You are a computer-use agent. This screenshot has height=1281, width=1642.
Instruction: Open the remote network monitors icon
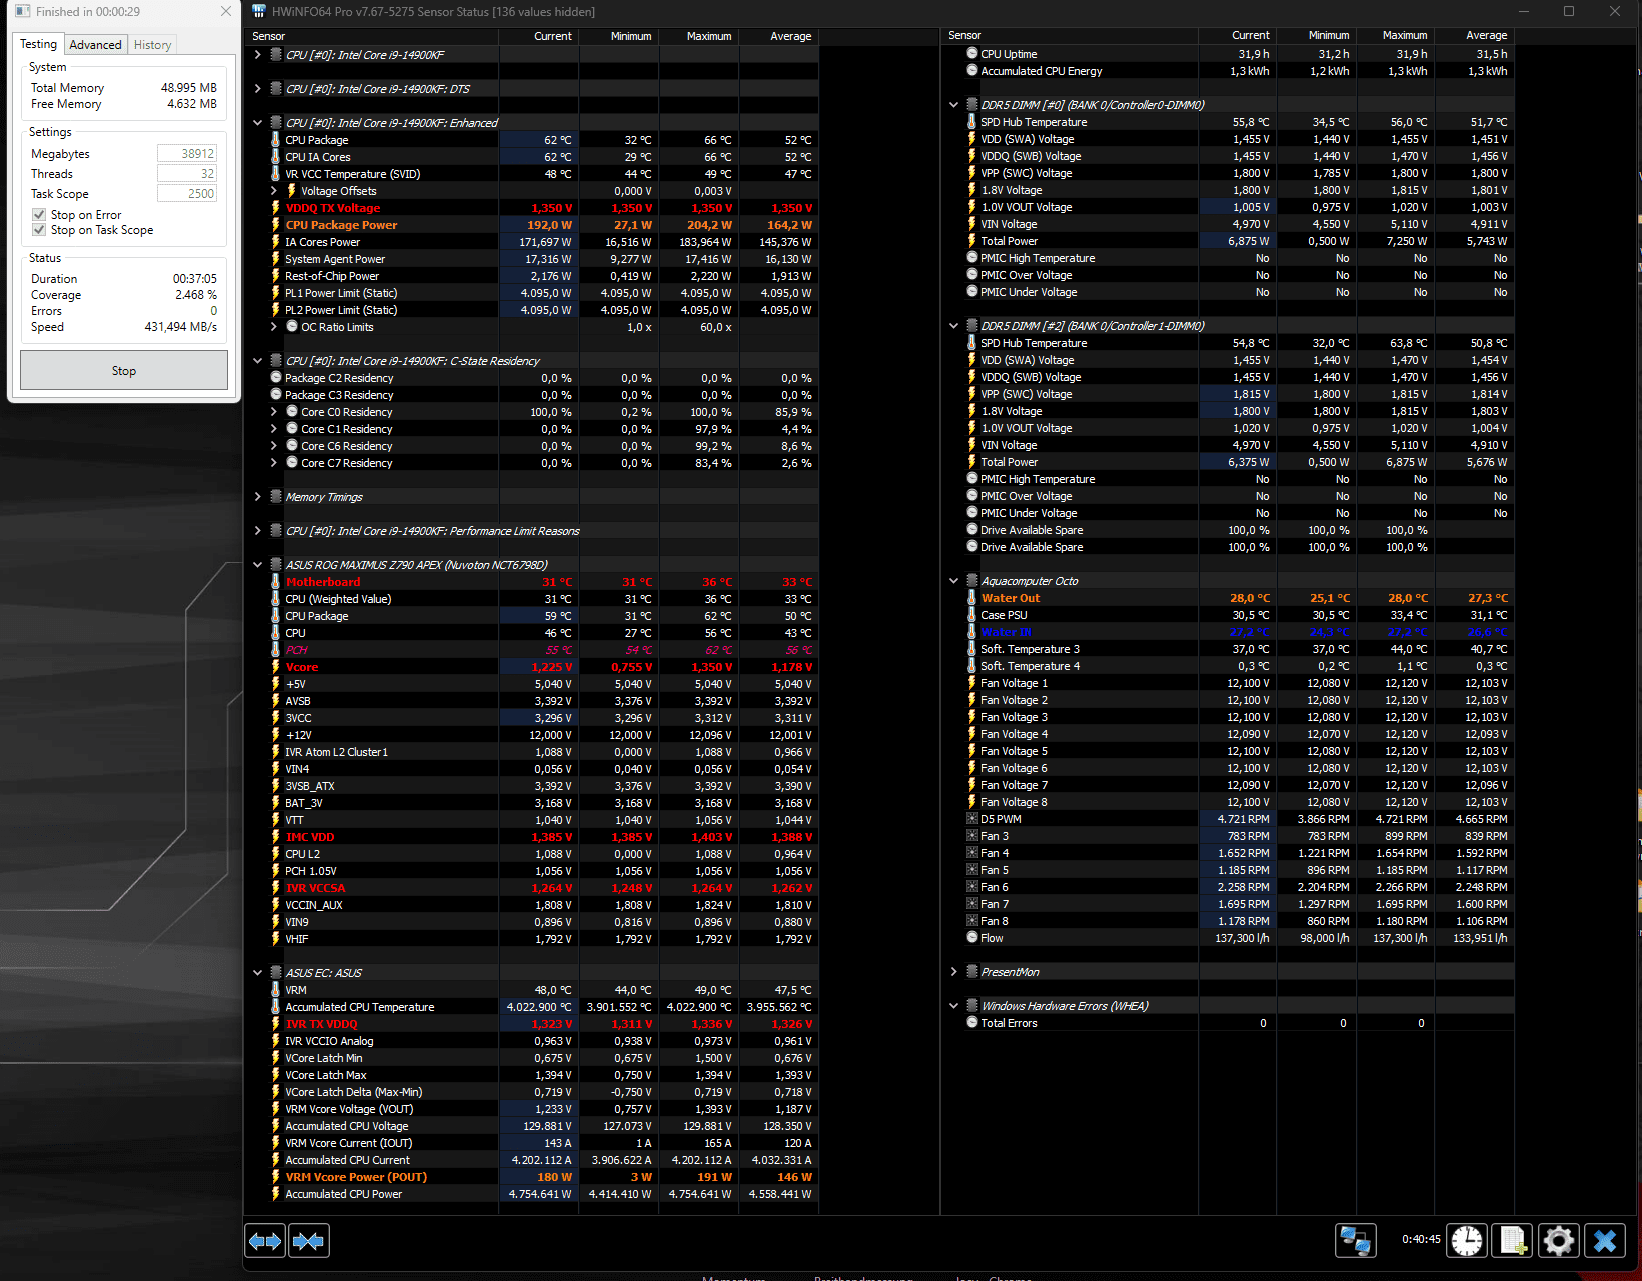point(1356,1241)
